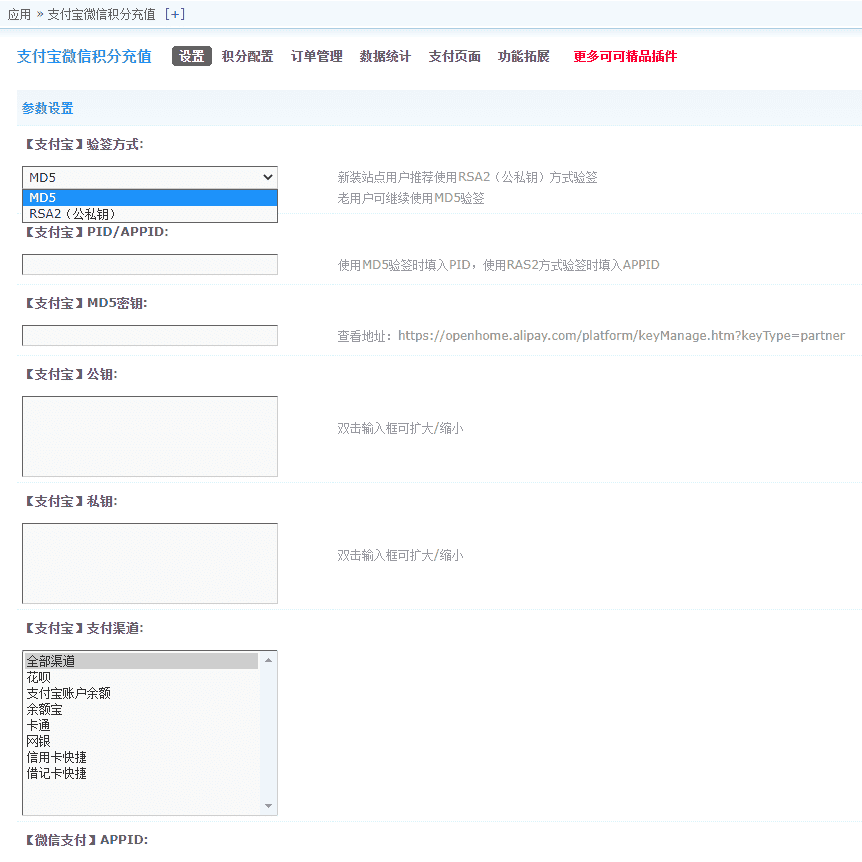The image size is (862, 862).
Task: Select 信用卡快捷 in the channel list
Action: coord(141,758)
